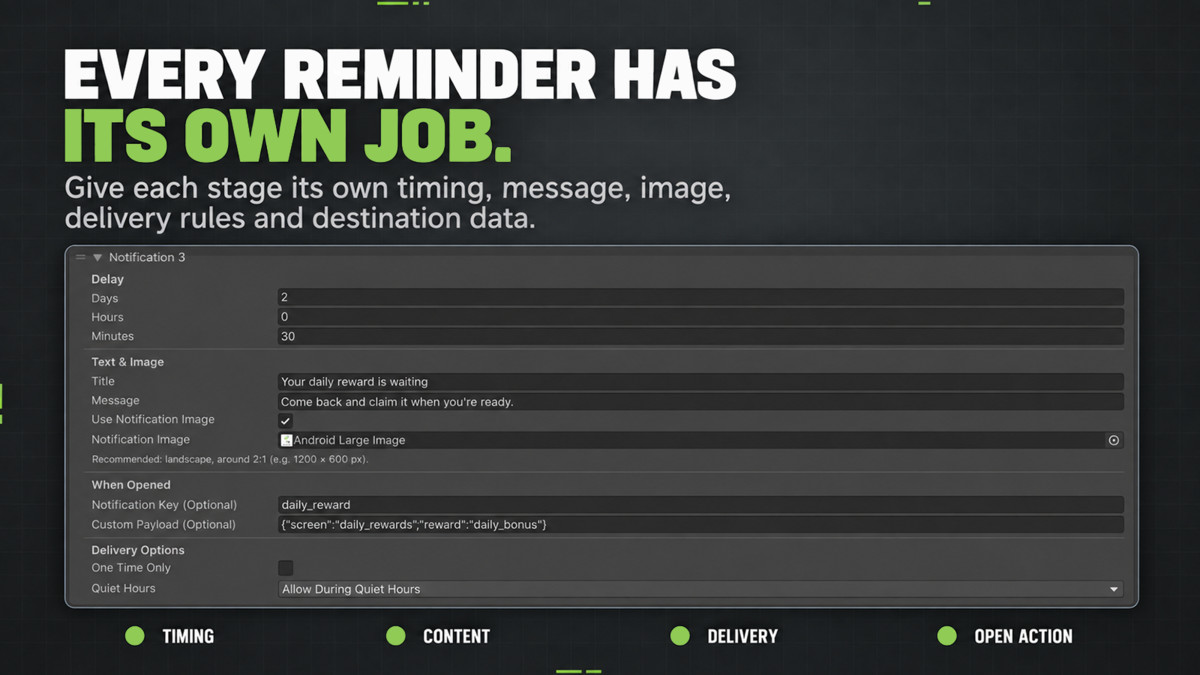The image size is (1200, 675).
Task: Click the DELIVERY label
Action: point(742,636)
